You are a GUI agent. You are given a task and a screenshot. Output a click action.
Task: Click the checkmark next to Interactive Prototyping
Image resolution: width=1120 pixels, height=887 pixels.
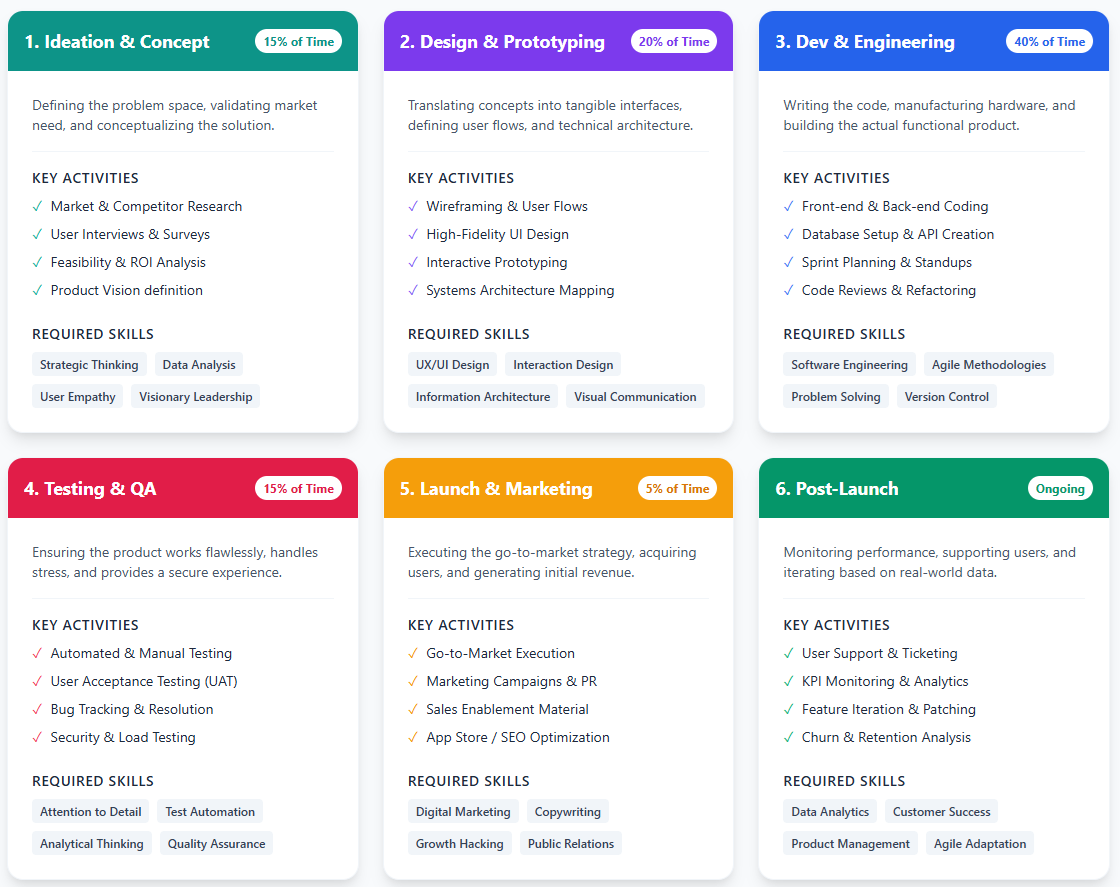pos(413,262)
